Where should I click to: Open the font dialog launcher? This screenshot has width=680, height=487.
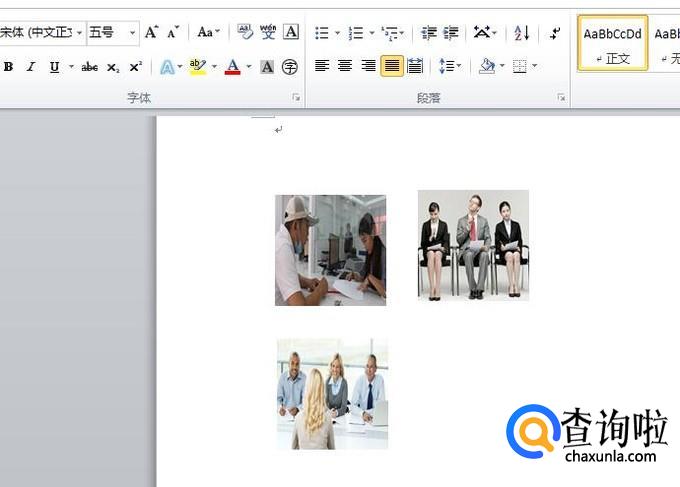295,98
